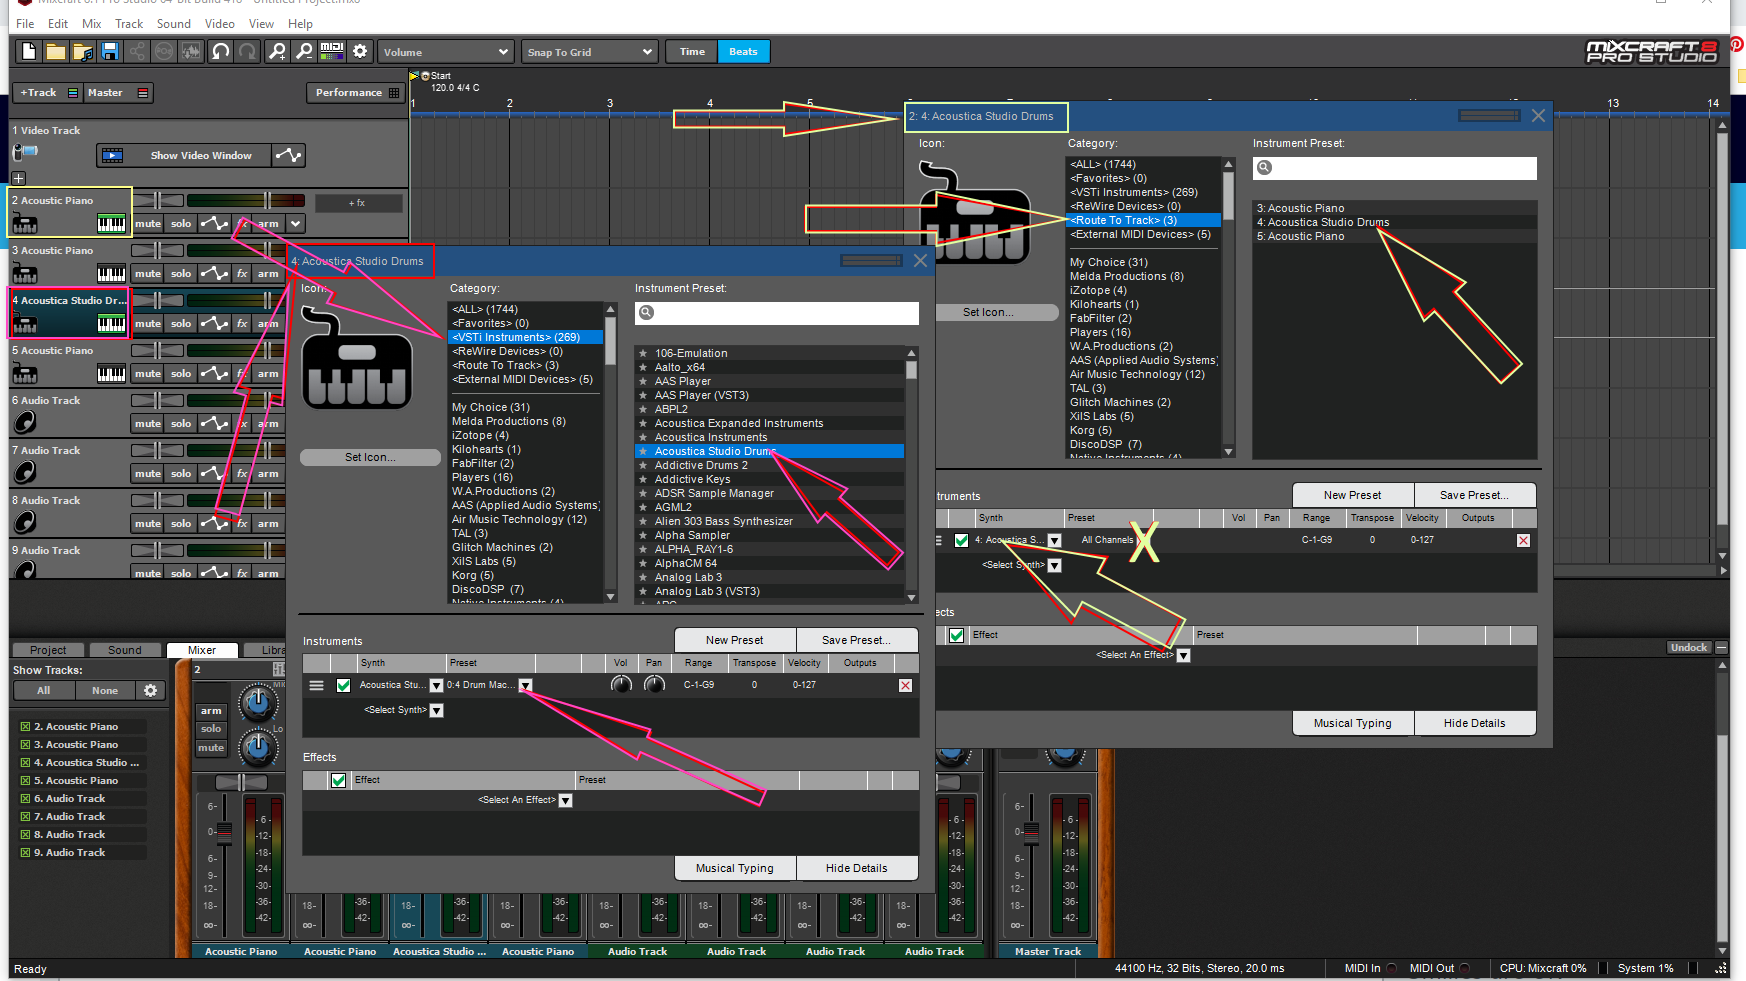Click the burn CD icon in the toolbar

click(x=164, y=51)
